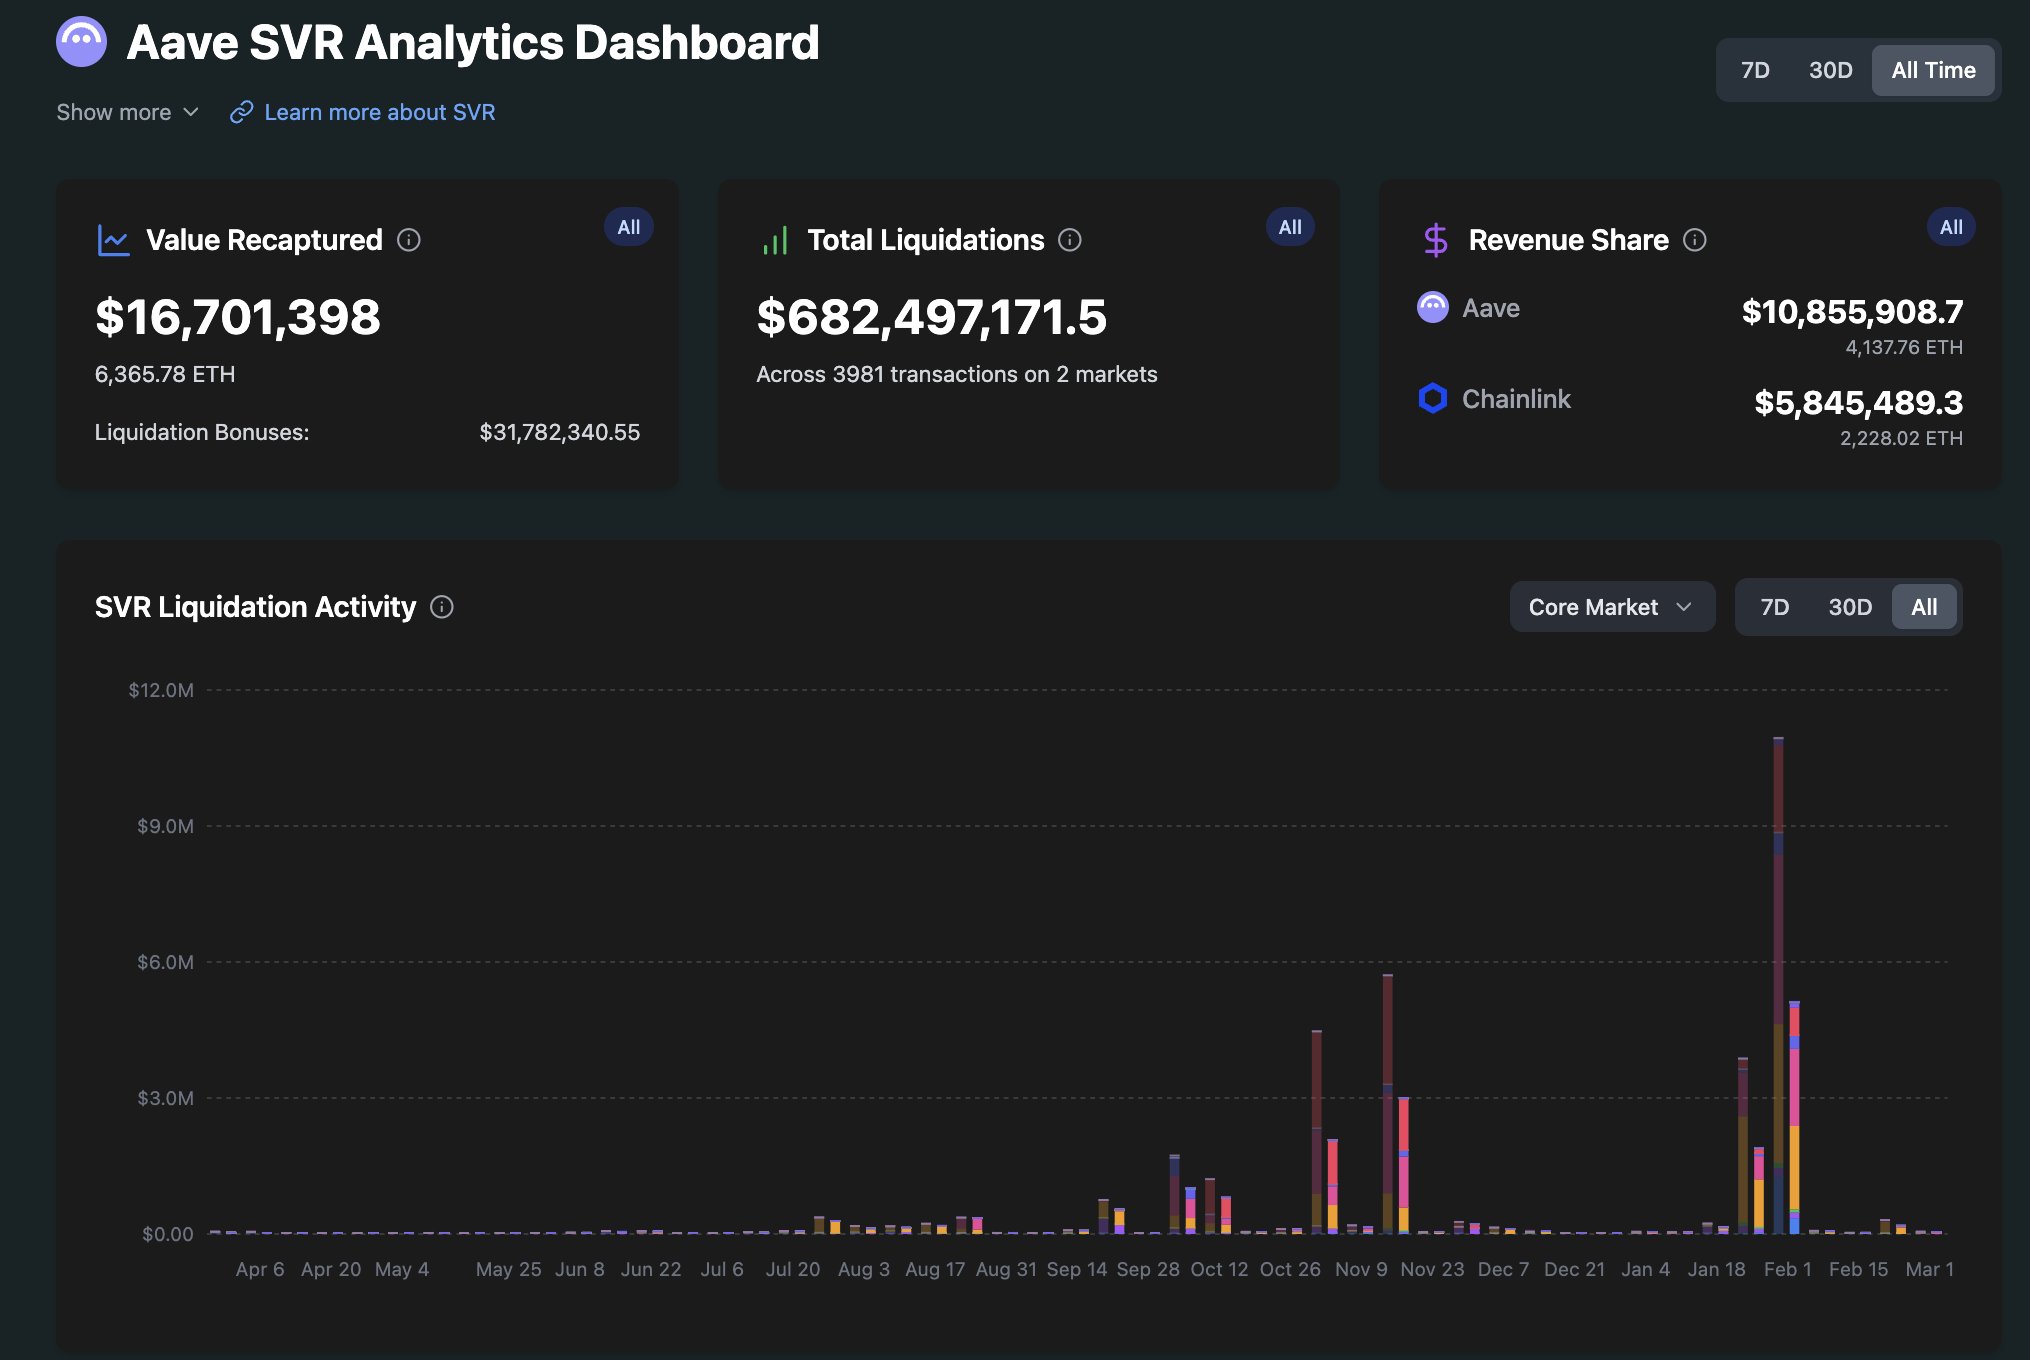Click the All badge on Total Liquidations

click(x=1290, y=227)
